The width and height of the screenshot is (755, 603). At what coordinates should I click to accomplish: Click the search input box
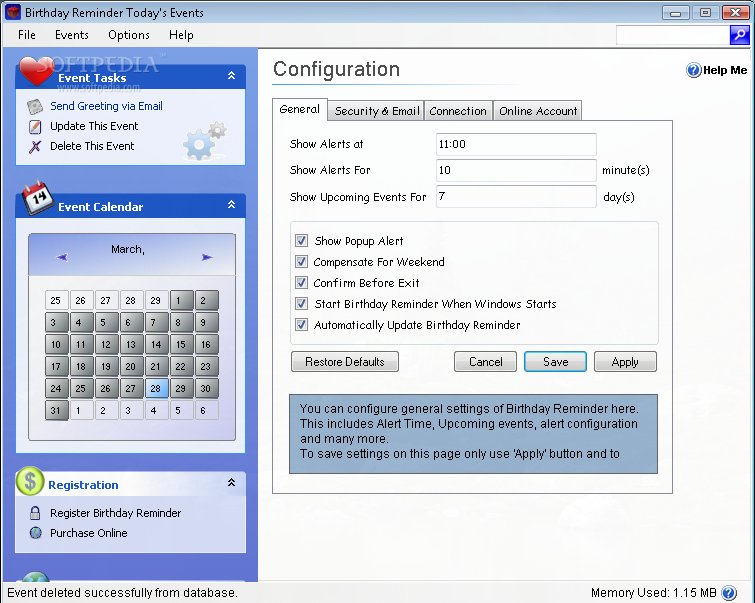coord(673,35)
